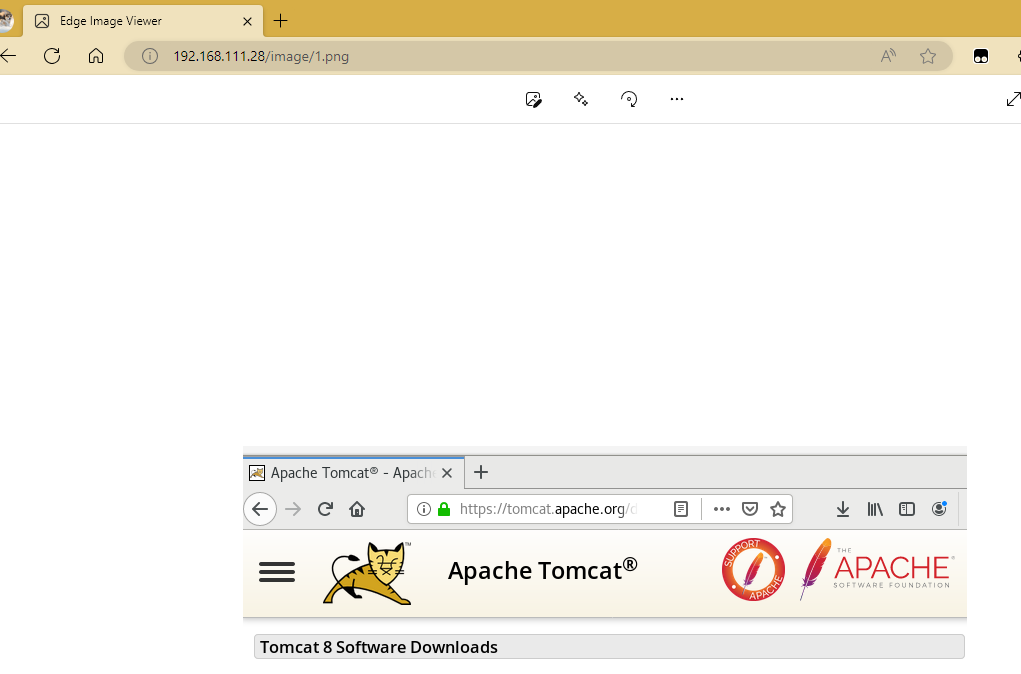
Task: Open the image edit tool in viewer toolbar
Action: coord(533,99)
